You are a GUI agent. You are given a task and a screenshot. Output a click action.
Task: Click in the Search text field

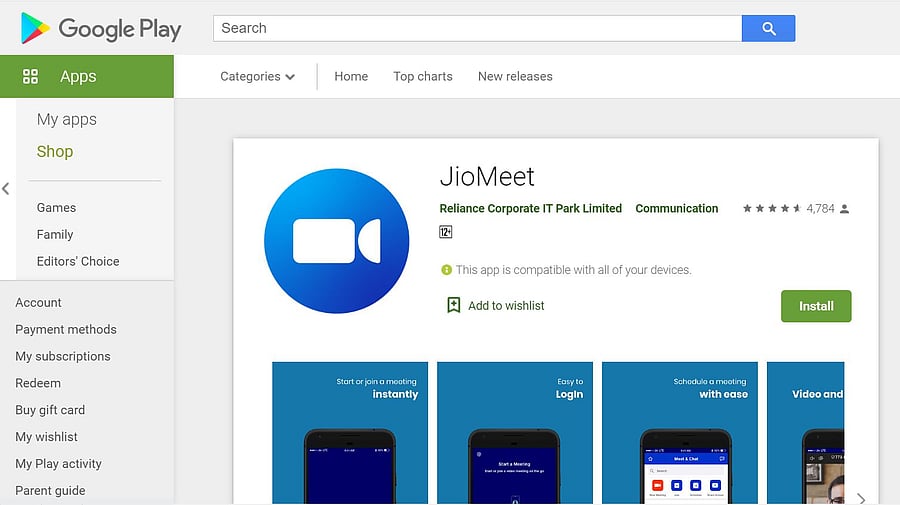[477, 29]
